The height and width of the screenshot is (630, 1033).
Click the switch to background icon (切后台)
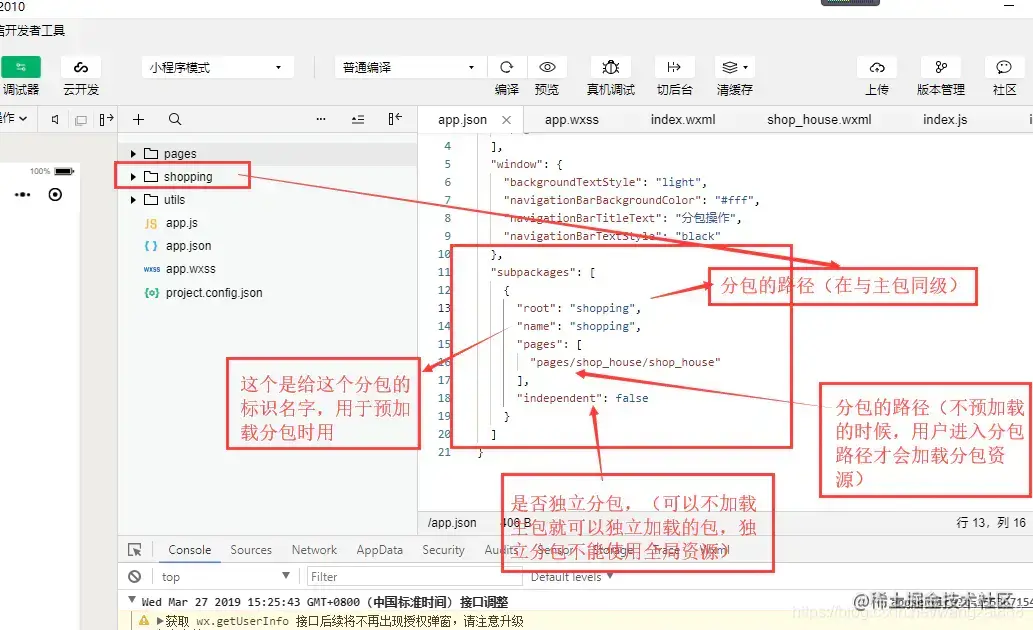point(674,67)
